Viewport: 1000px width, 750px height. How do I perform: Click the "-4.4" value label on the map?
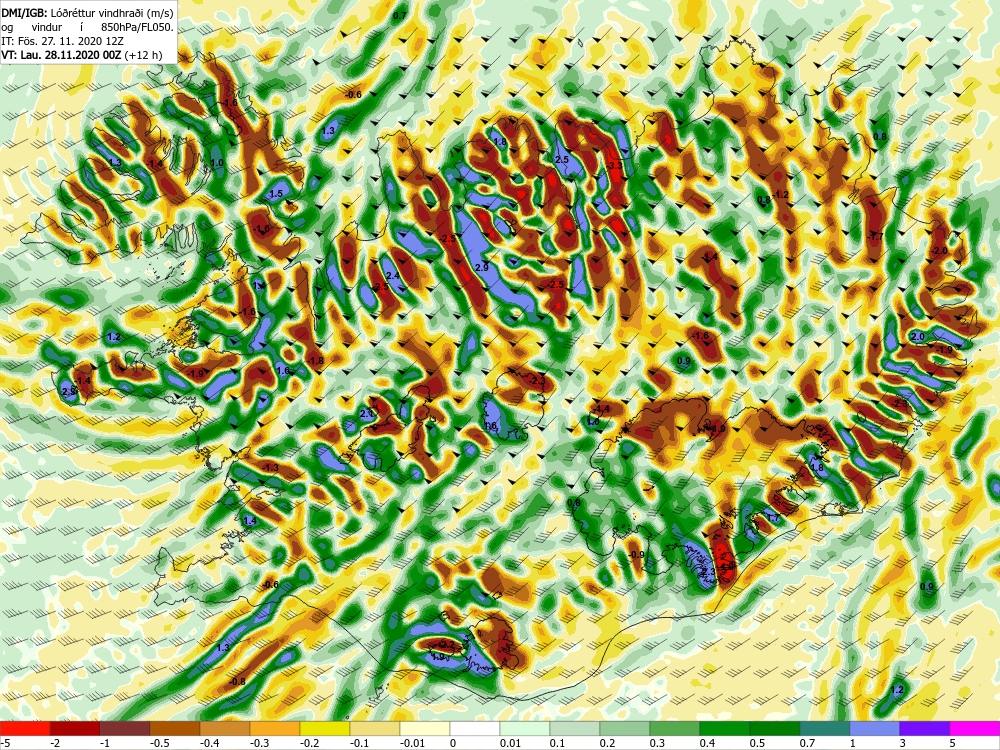coord(601,409)
